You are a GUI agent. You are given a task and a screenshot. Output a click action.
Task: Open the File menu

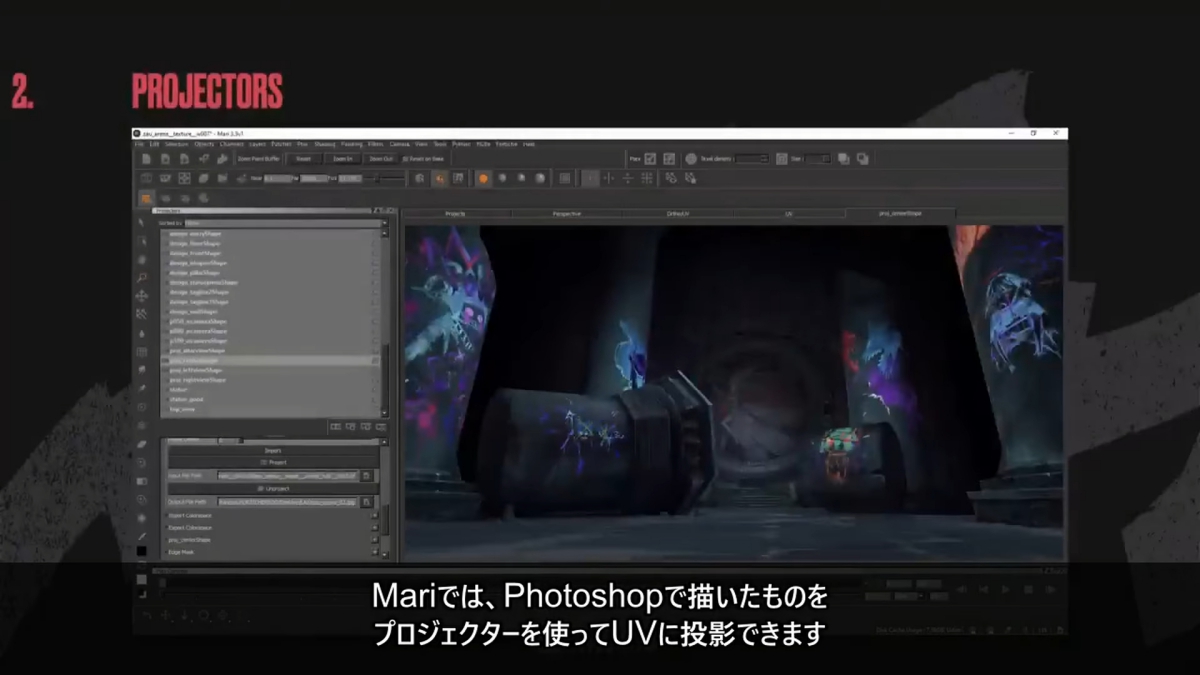pos(139,144)
